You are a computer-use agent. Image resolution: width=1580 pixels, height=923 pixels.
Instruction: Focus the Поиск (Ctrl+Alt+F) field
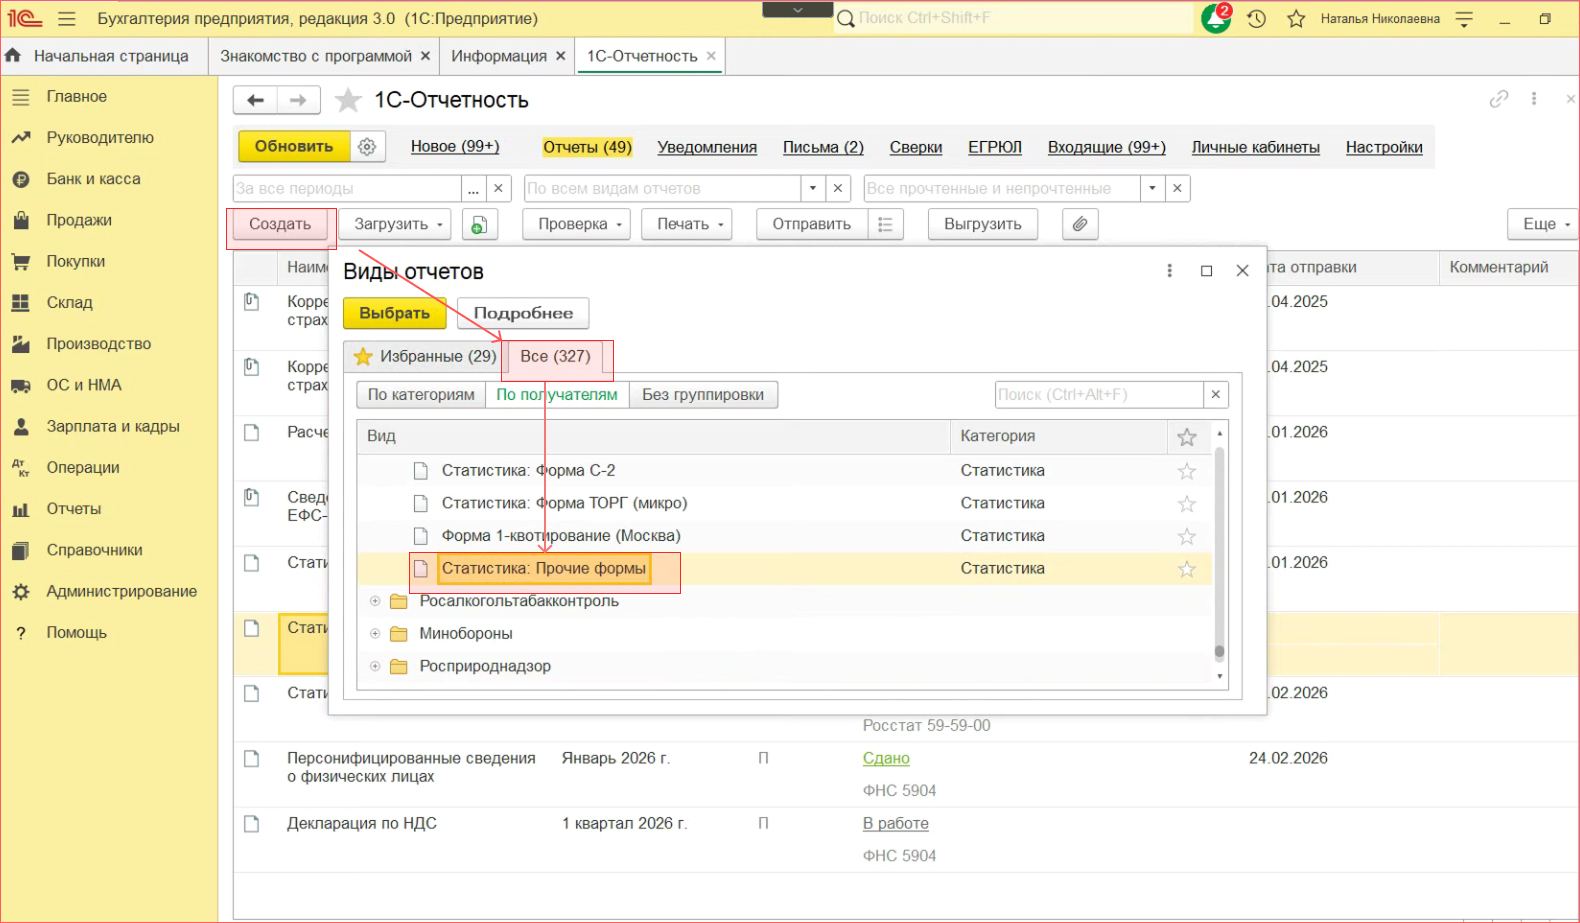point(1100,395)
